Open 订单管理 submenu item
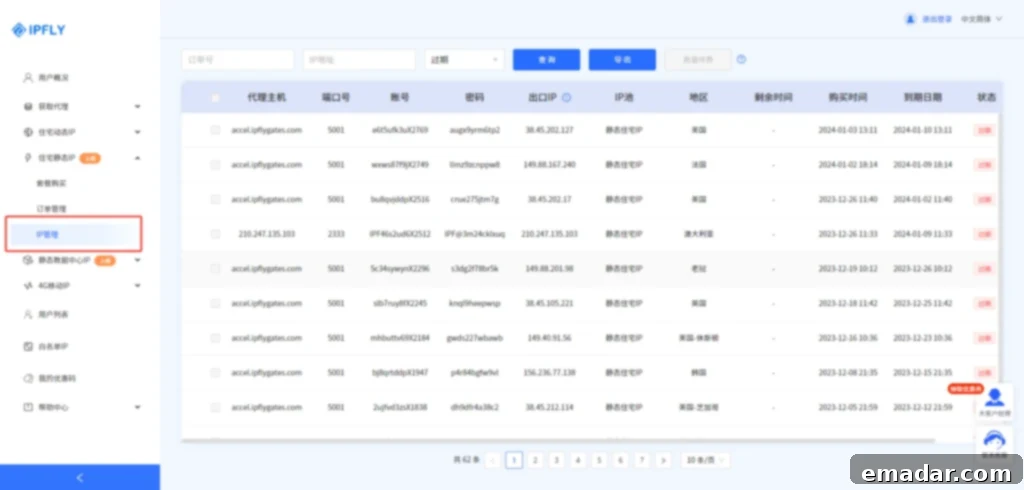Image resolution: width=1024 pixels, height=490 pixels. click(51, 209)
